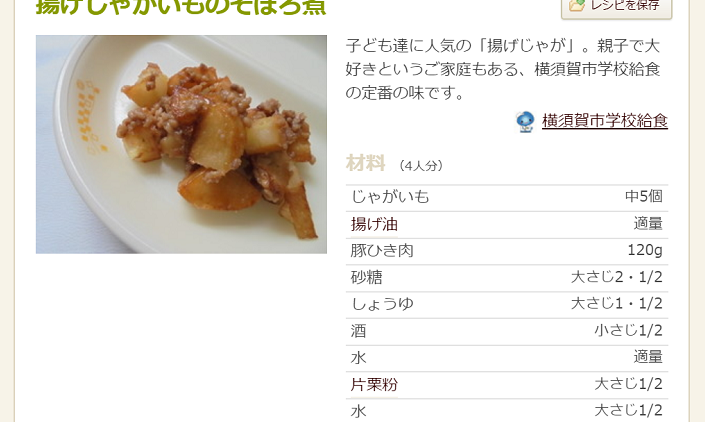
Task: Click the fried potato dish photo
Action: (181, 144)
